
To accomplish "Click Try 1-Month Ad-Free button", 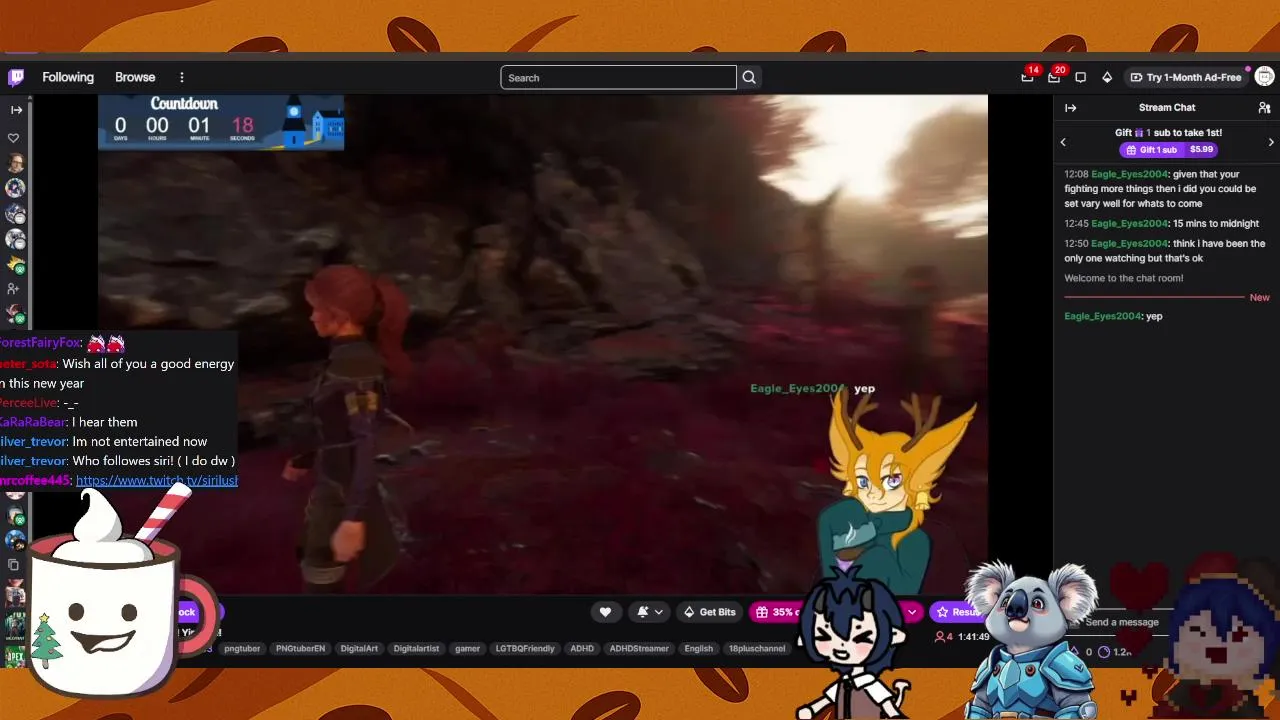I will (x=1186, y=77).
